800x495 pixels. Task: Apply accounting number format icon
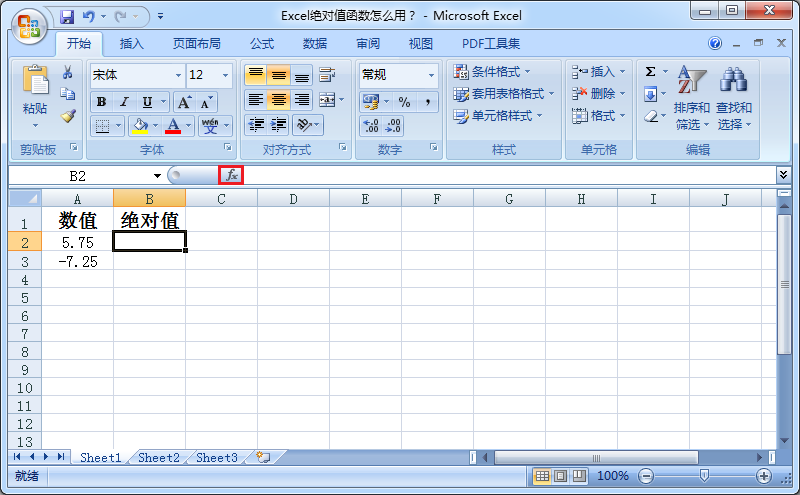click(x=371, y=102)
